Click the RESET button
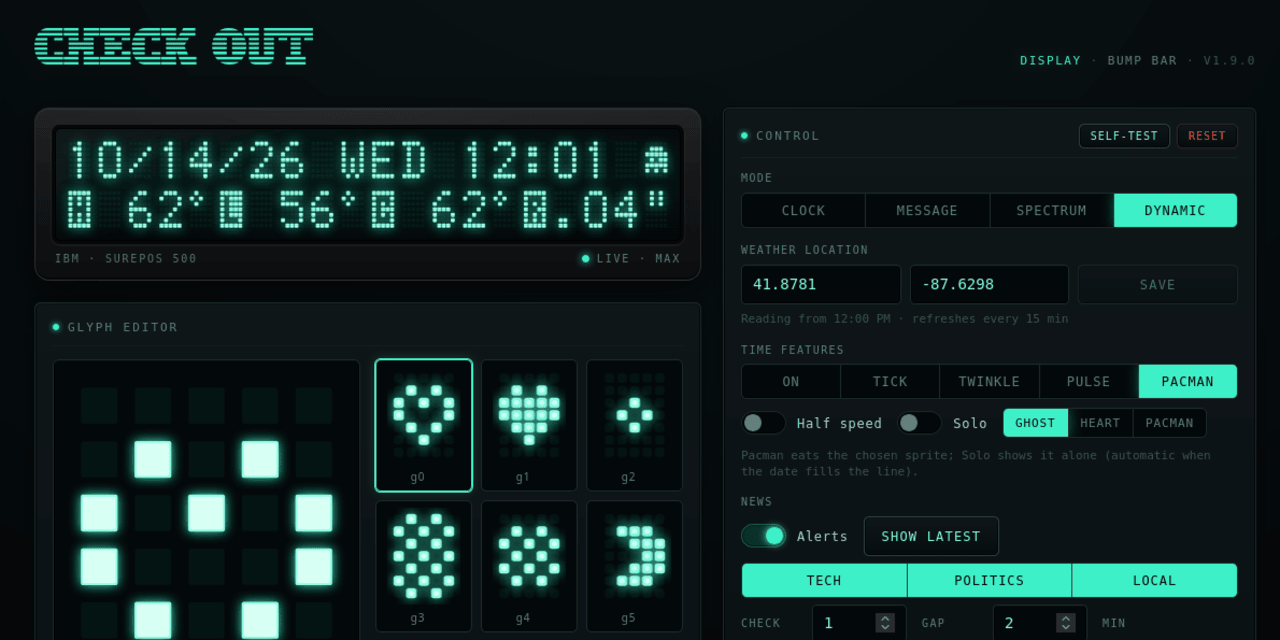 pyautogui.click(x=1207, y=136)
